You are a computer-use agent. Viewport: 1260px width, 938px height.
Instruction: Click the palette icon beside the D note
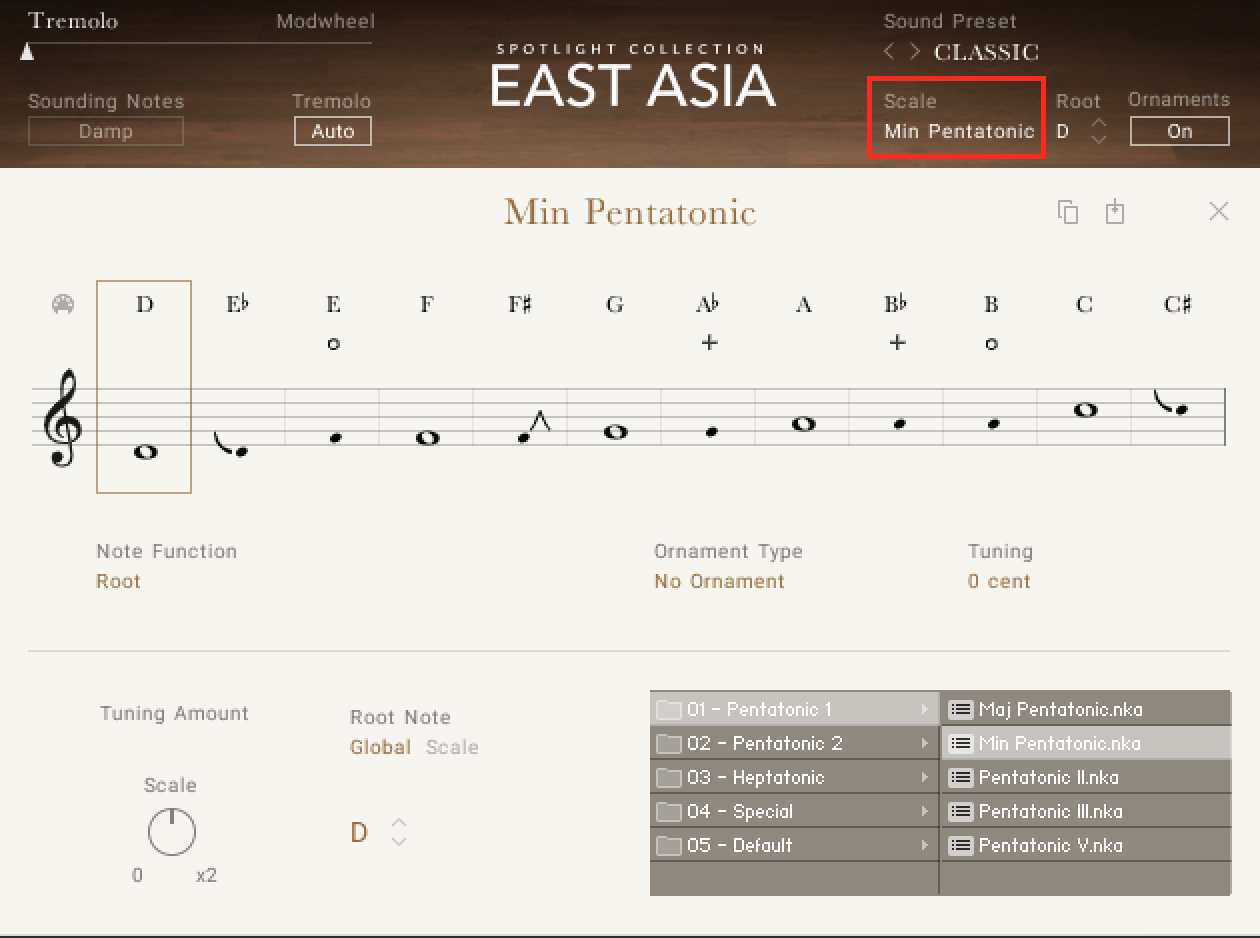click(x=63, y=305)
